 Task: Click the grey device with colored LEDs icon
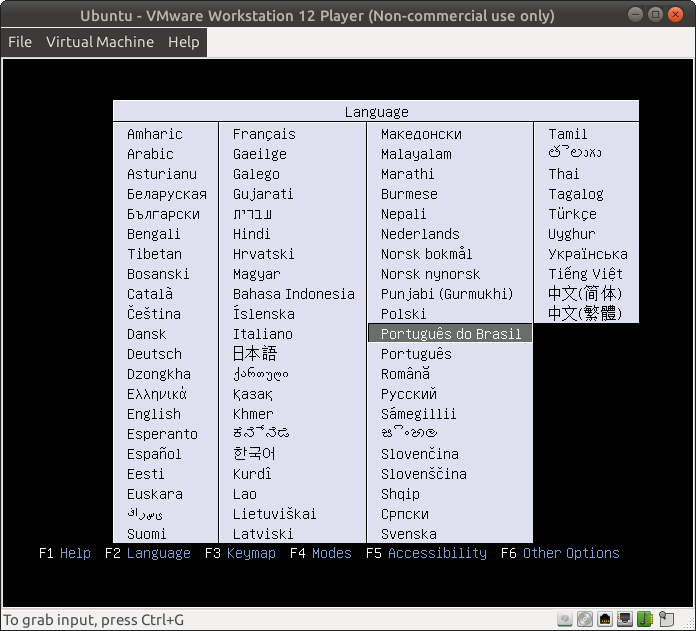[x=625, y=619]
